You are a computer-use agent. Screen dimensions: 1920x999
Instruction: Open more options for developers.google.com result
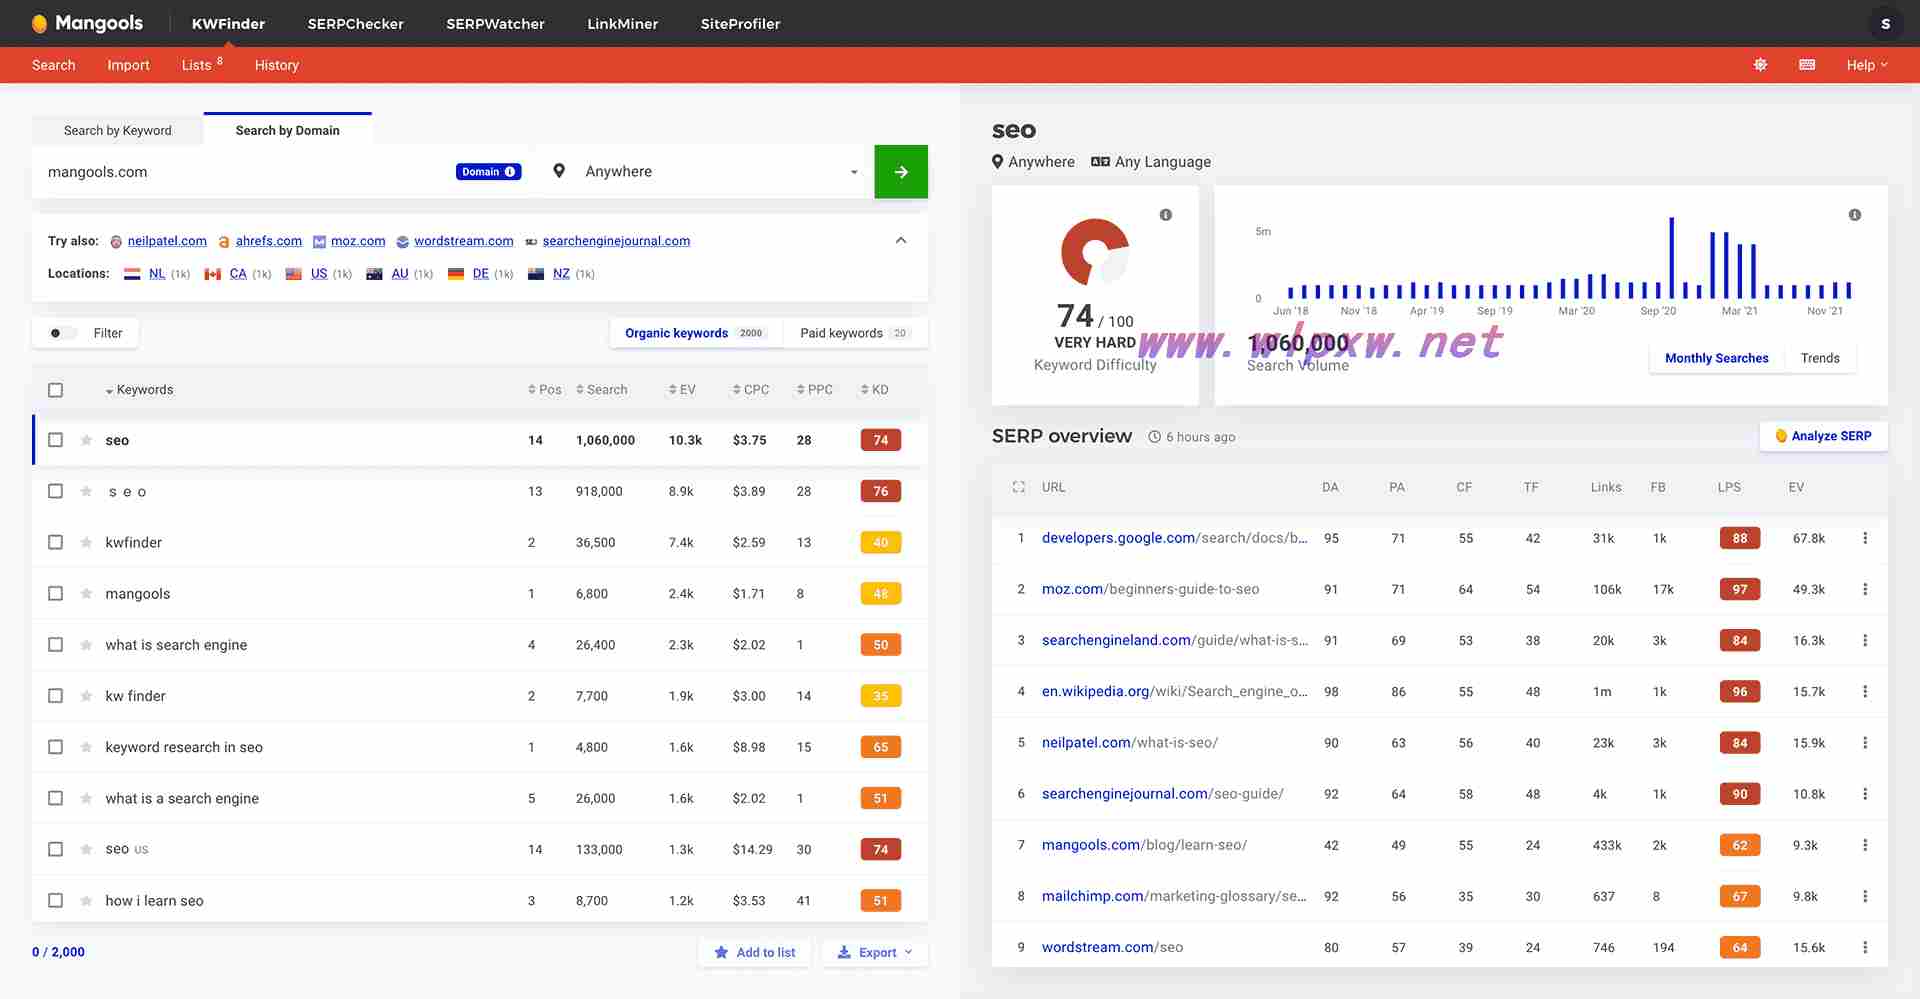click(1865, 538)
